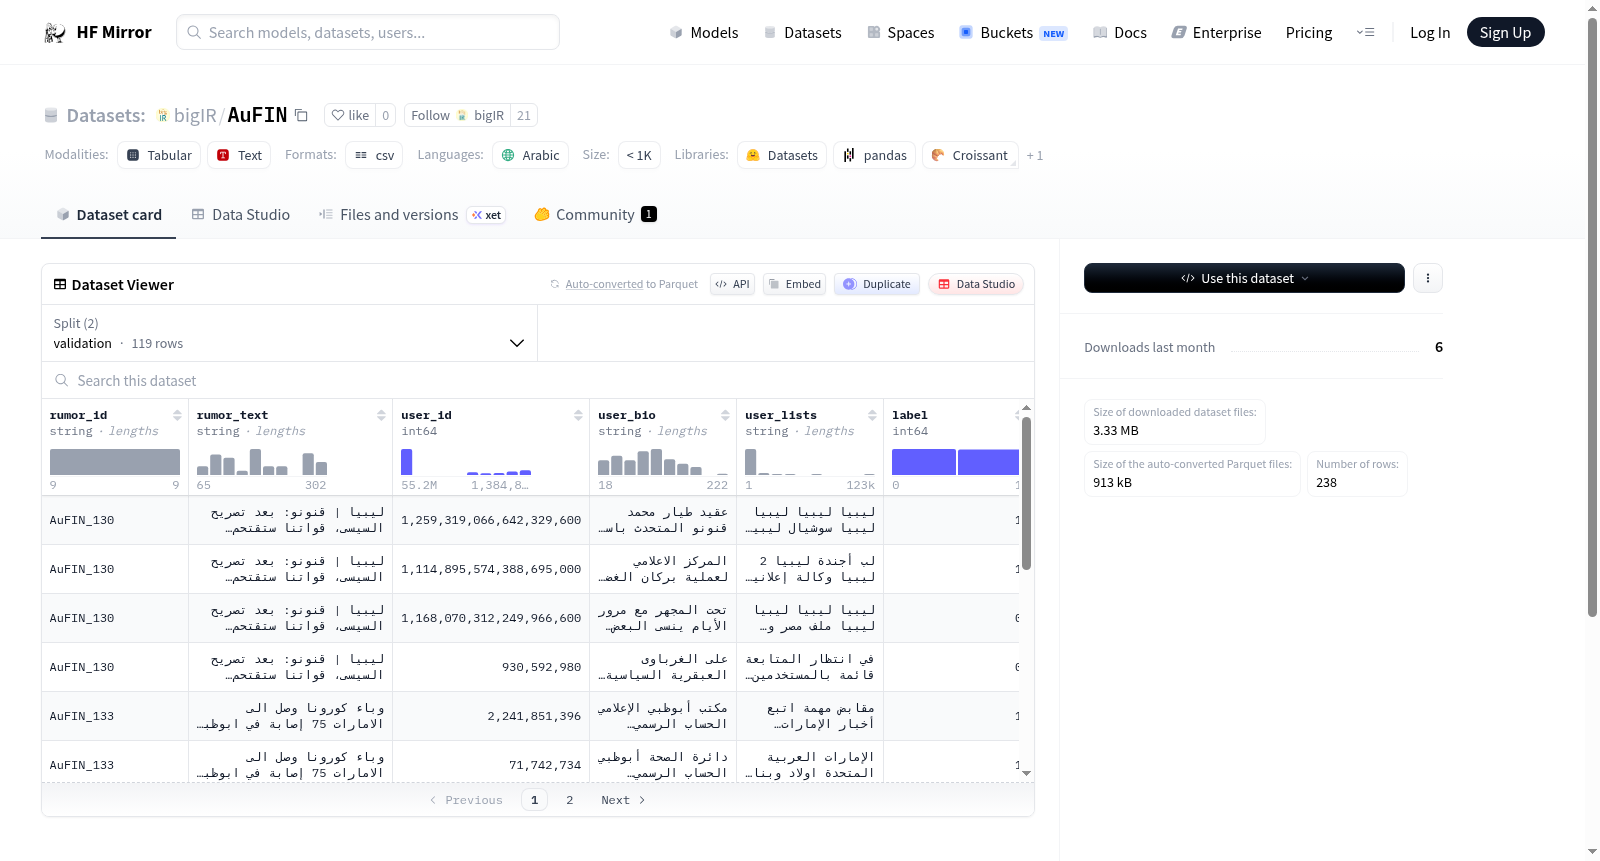
Task: Click the Sign Up button
Action: click(x=1505, y=33)
